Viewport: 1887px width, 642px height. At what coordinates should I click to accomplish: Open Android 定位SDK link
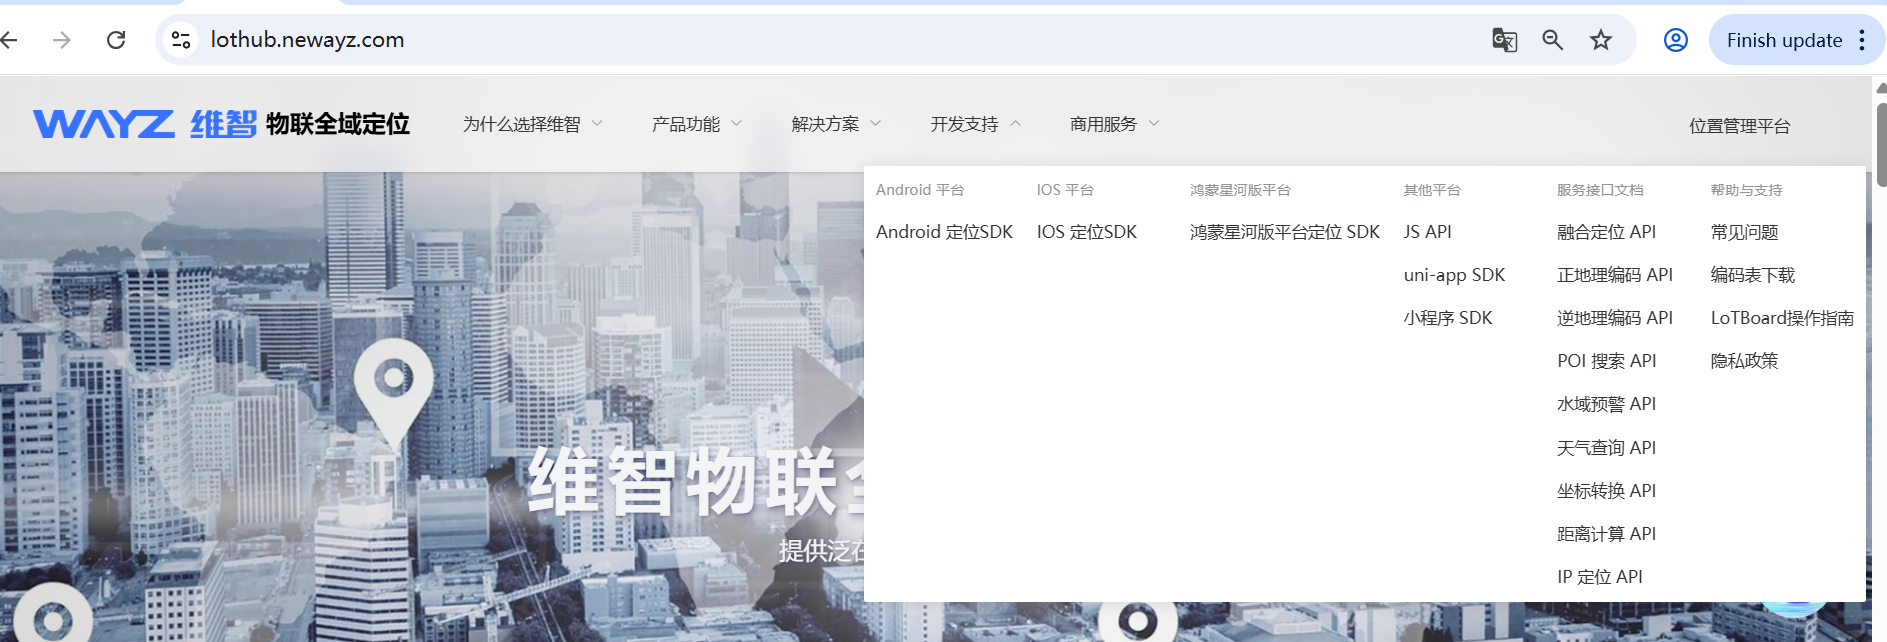pos(944,232)
